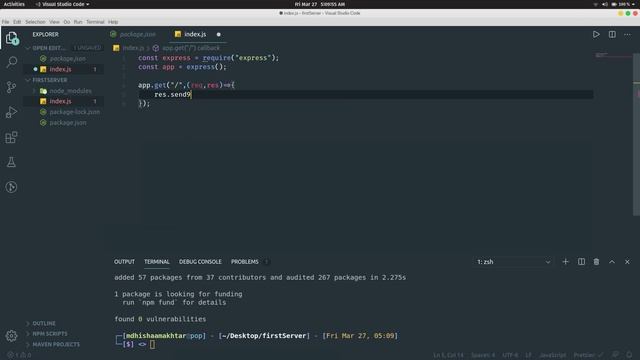This screenshot has height=360, width=640.
Task: Open the File menu
Action: [5, 22]
